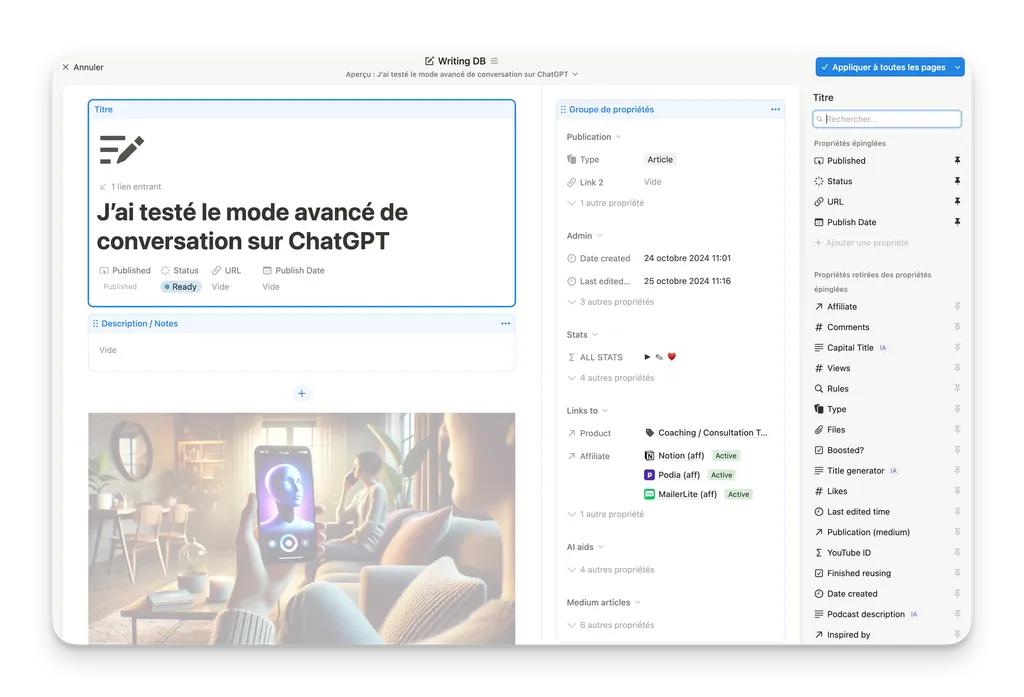Click the MailerLite (aff) green icon
The height and width of the screenshot is (697, 1024).
(649, 494)
